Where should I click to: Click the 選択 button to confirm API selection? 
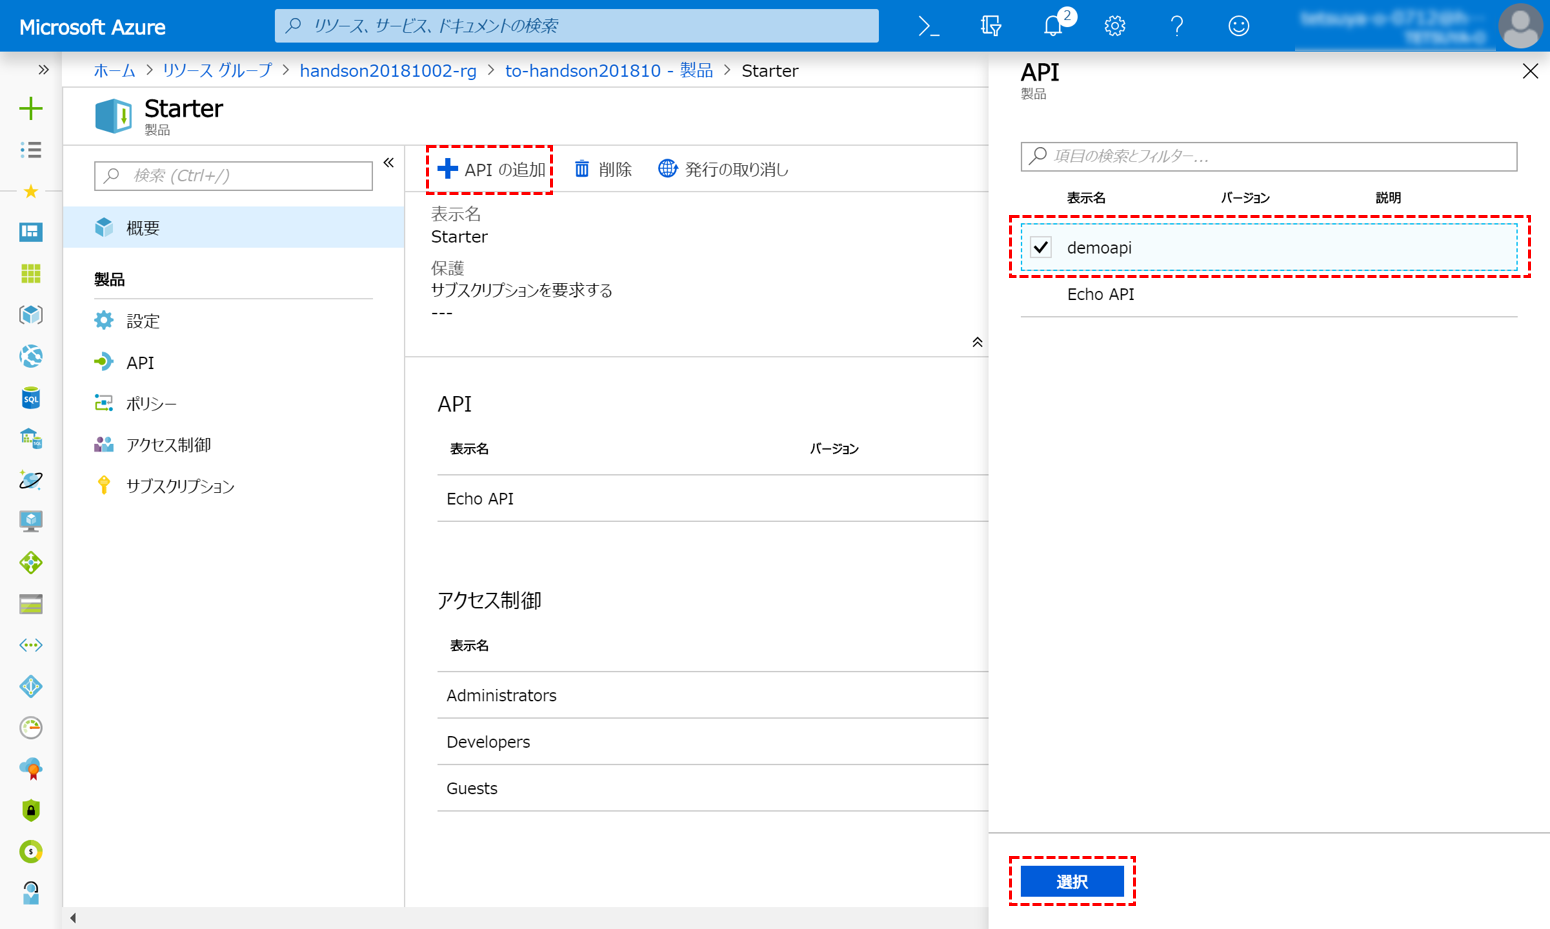click(1072, 881)
